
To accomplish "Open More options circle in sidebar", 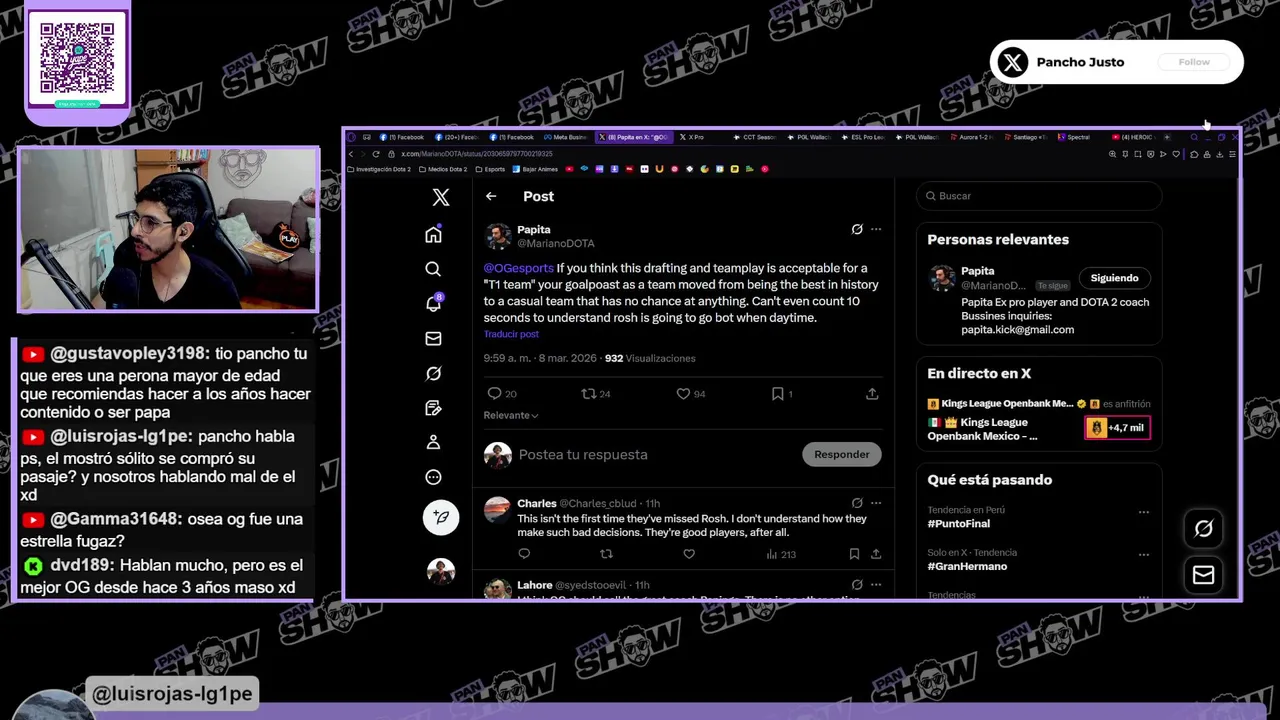I will (x=433, y=477).
